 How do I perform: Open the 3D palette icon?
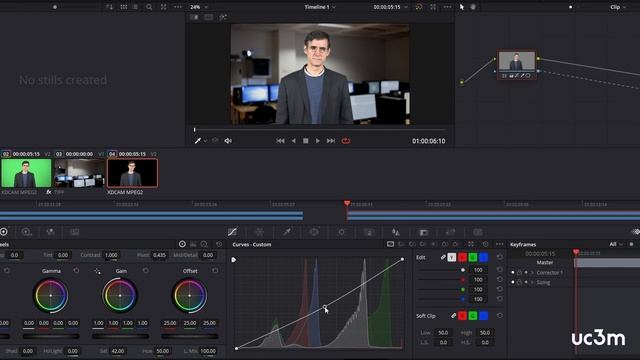point(478,232)
